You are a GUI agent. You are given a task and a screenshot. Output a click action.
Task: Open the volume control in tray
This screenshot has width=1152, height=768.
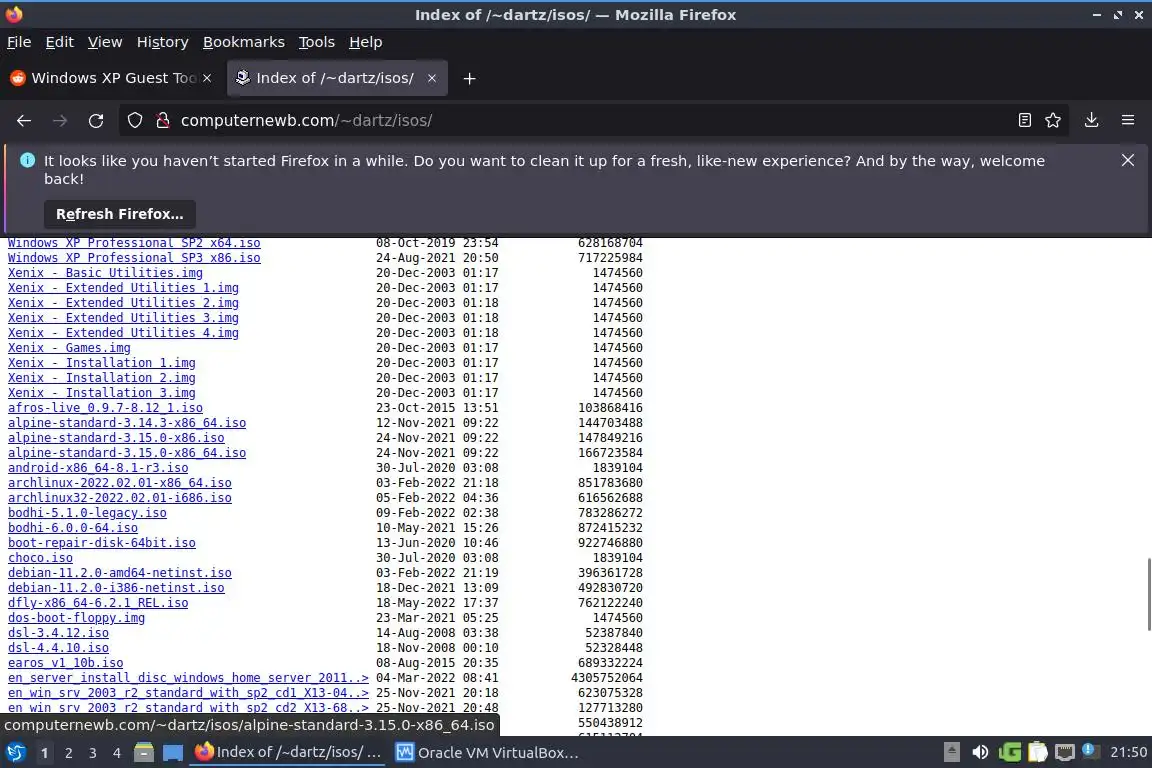pos(980,753)
